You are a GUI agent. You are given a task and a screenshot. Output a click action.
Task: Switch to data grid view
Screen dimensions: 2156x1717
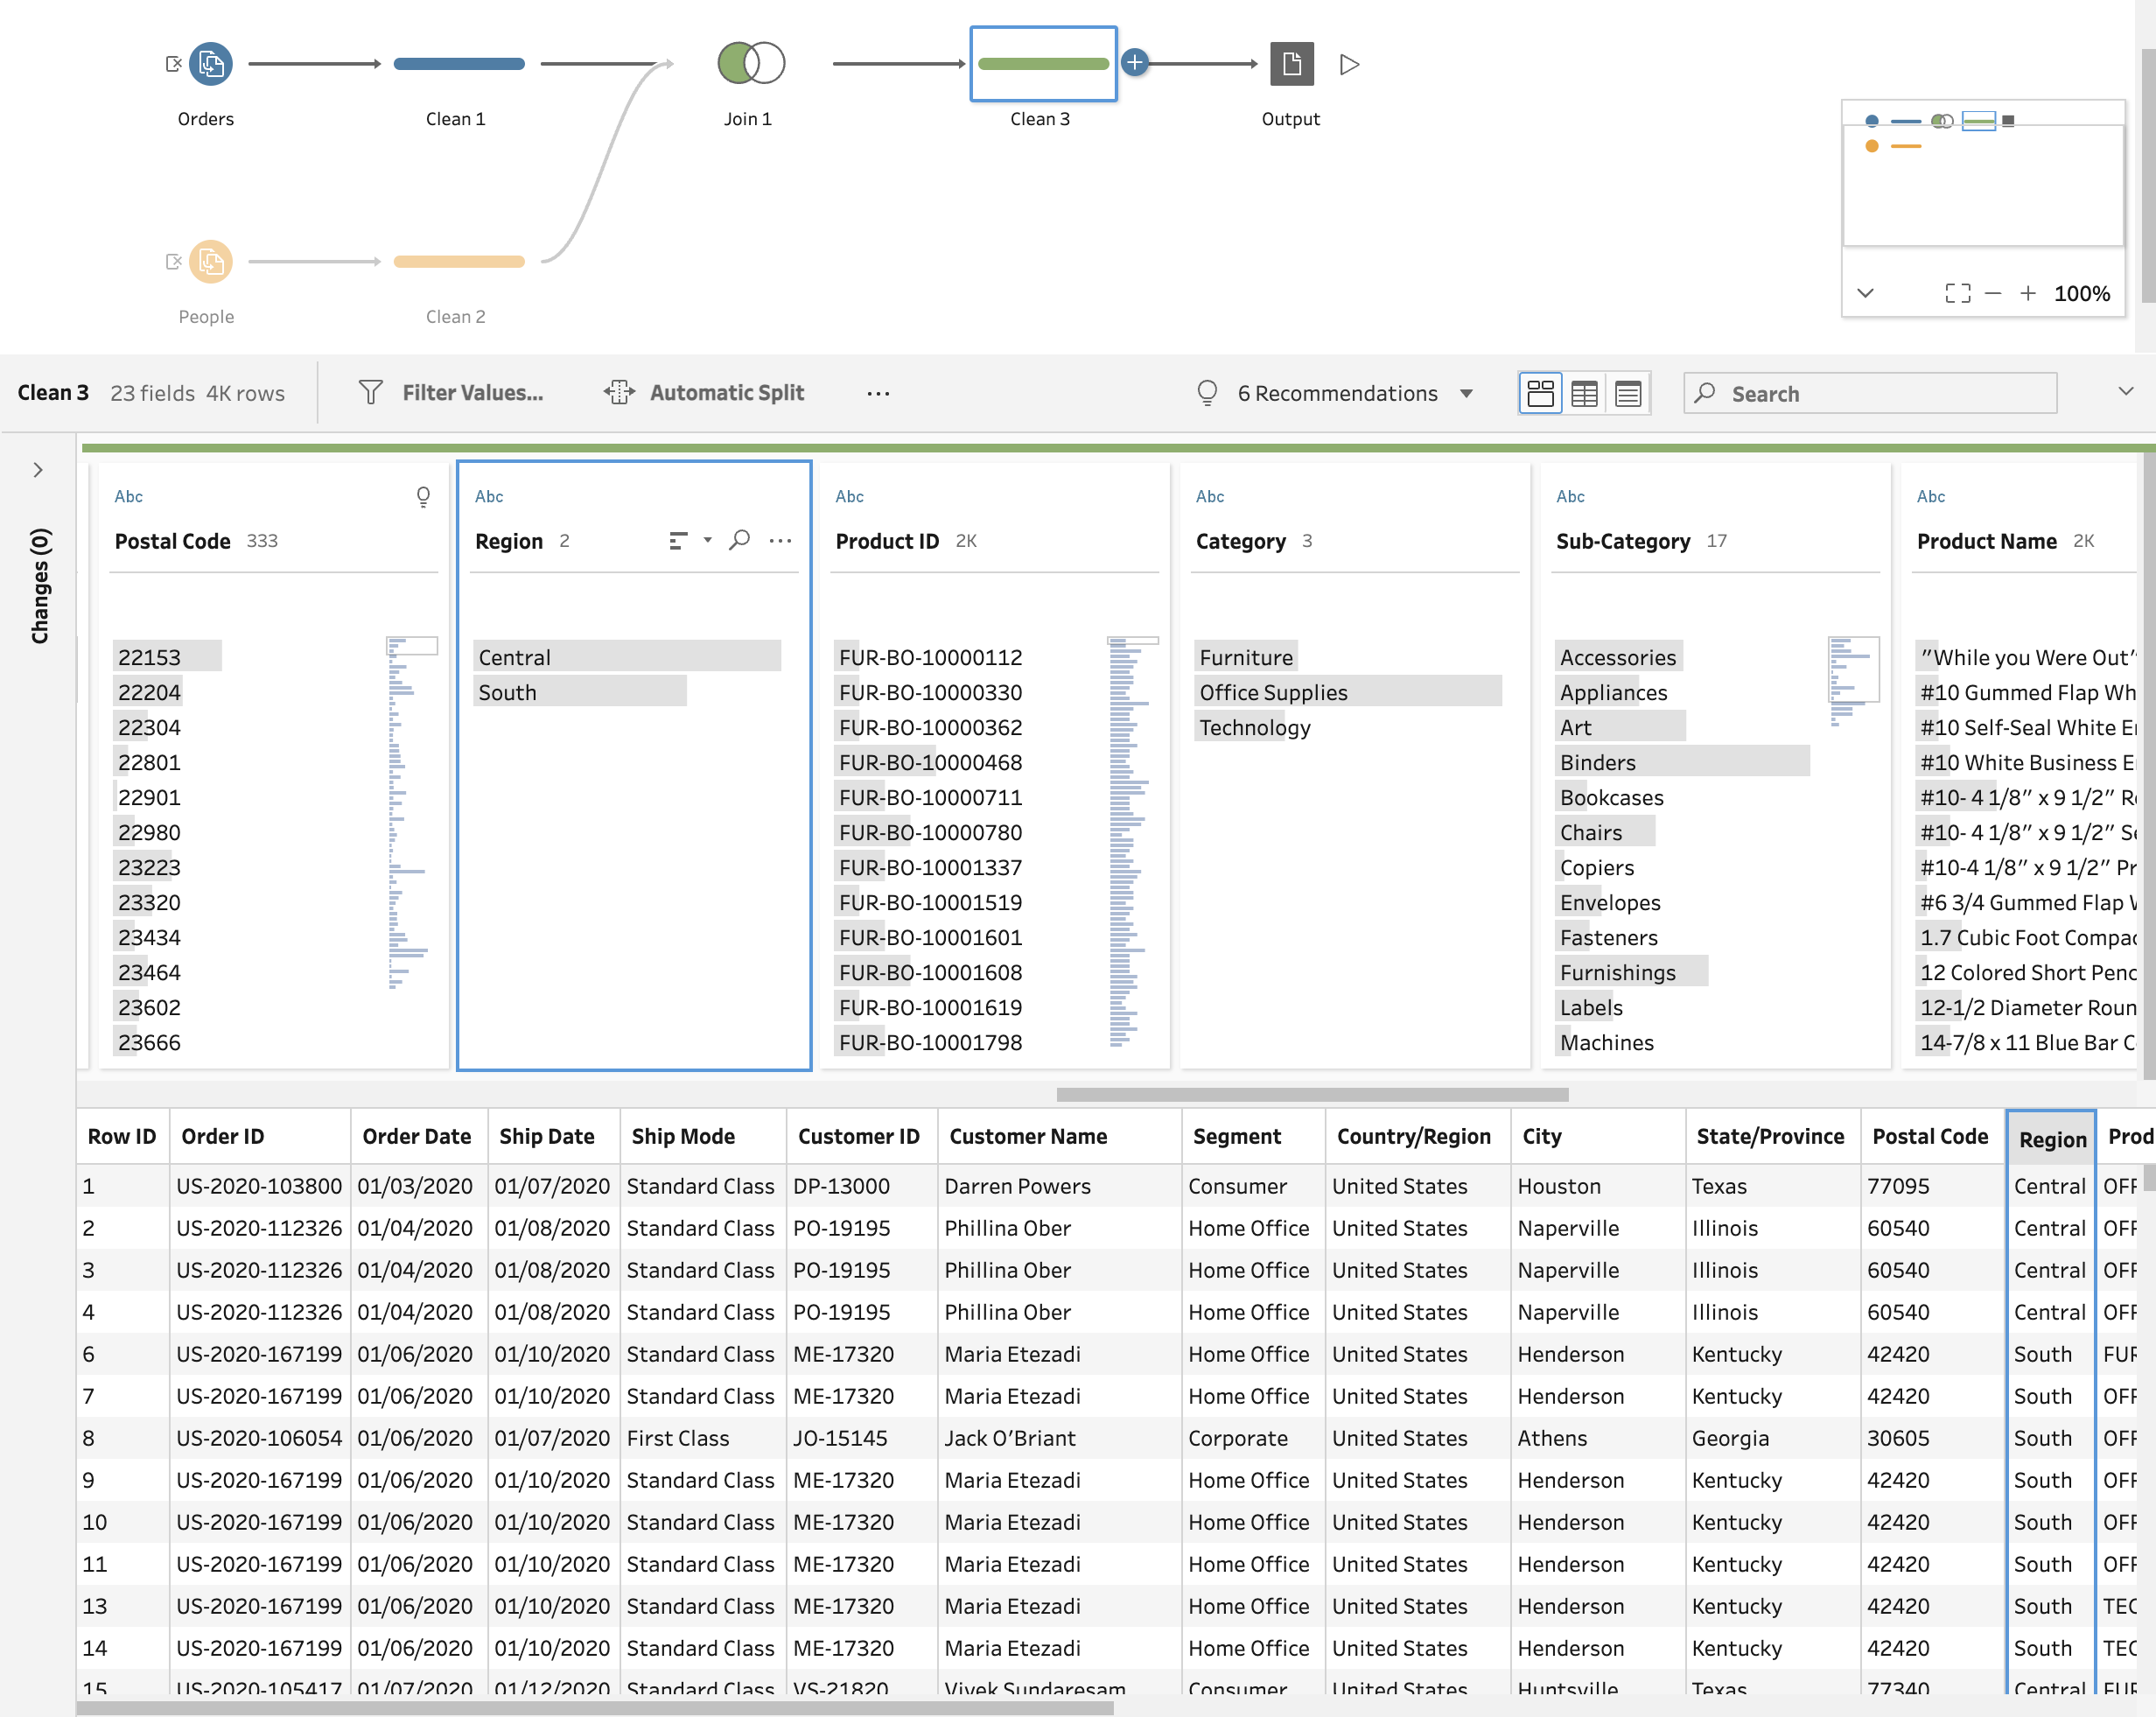click(x=1584, y=394)
